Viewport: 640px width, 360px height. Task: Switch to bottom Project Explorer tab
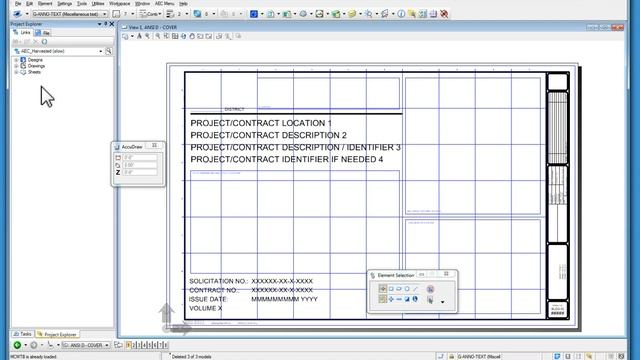(x=57, y=334)
